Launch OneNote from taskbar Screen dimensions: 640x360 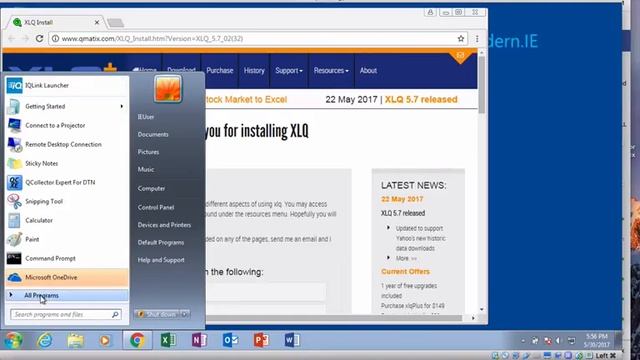click(199, 340)
